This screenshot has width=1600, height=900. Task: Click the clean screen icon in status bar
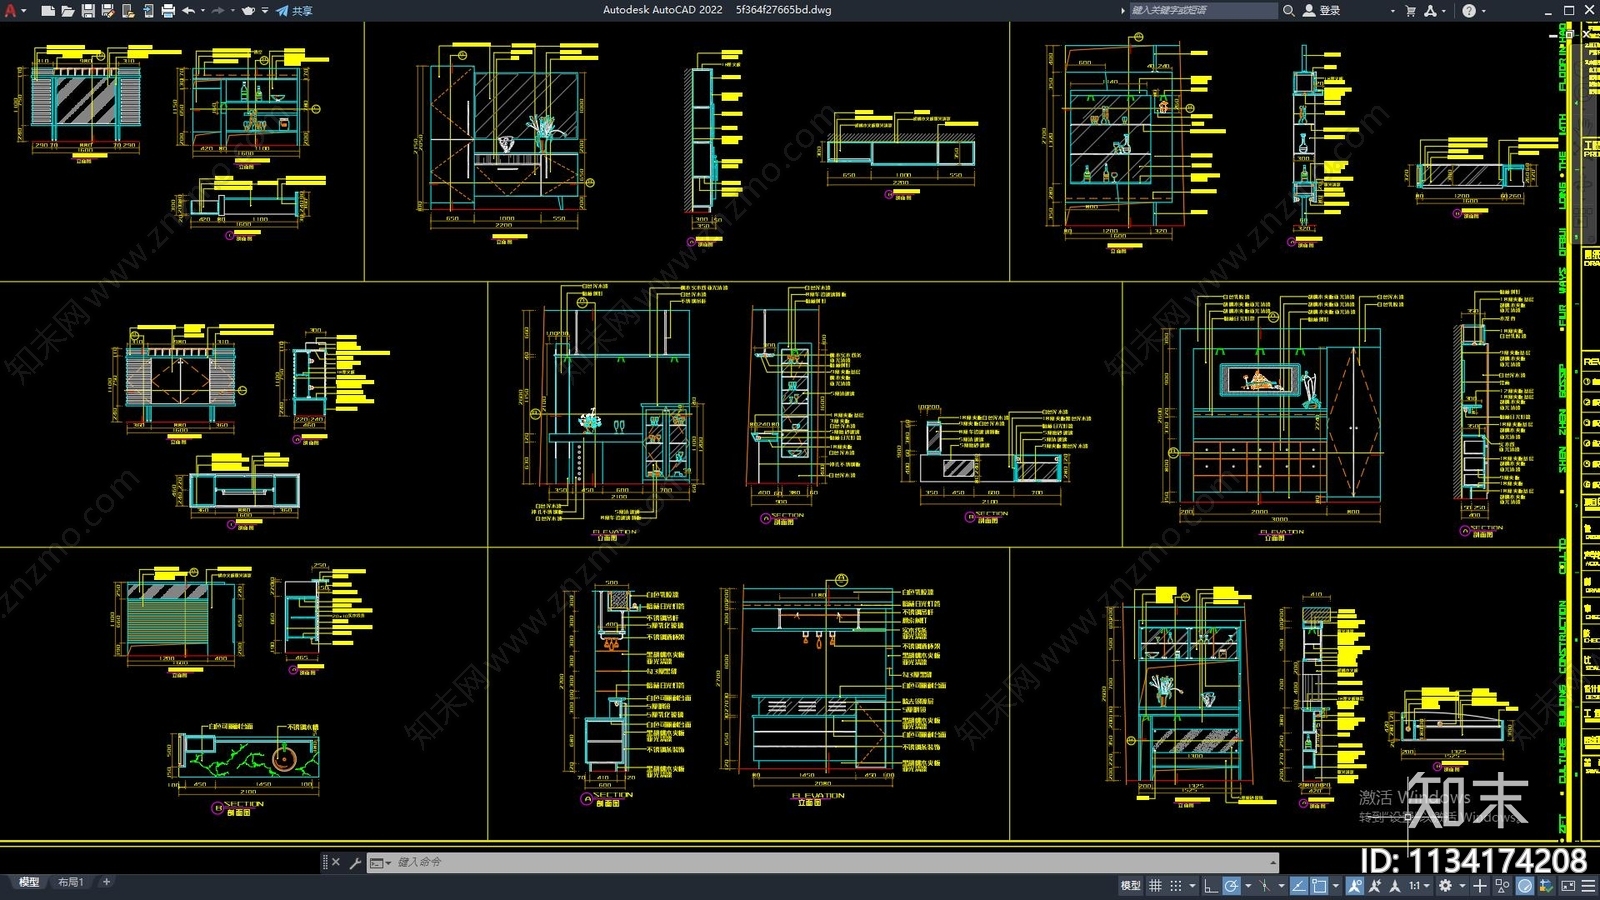[1568, 886]
